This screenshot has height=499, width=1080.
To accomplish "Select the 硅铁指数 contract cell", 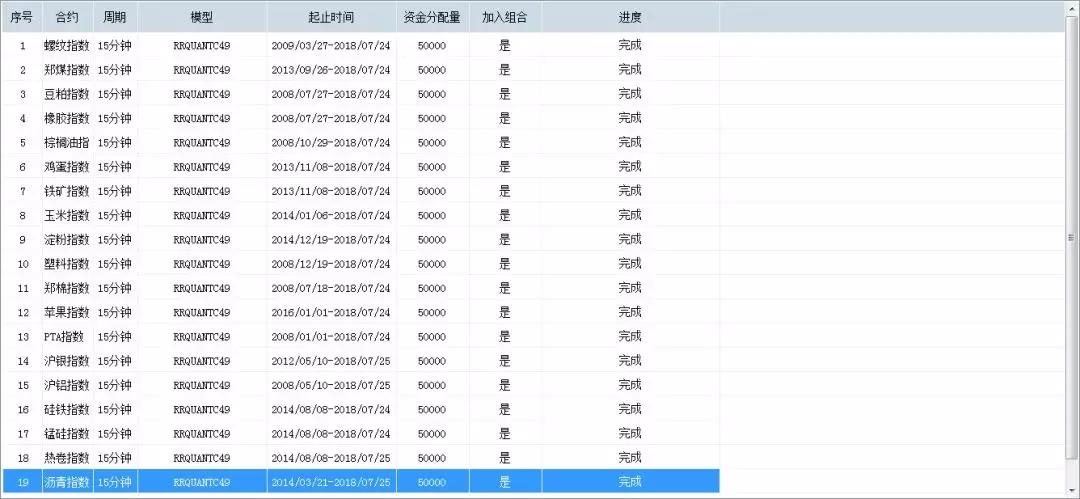I will (68, 409).
